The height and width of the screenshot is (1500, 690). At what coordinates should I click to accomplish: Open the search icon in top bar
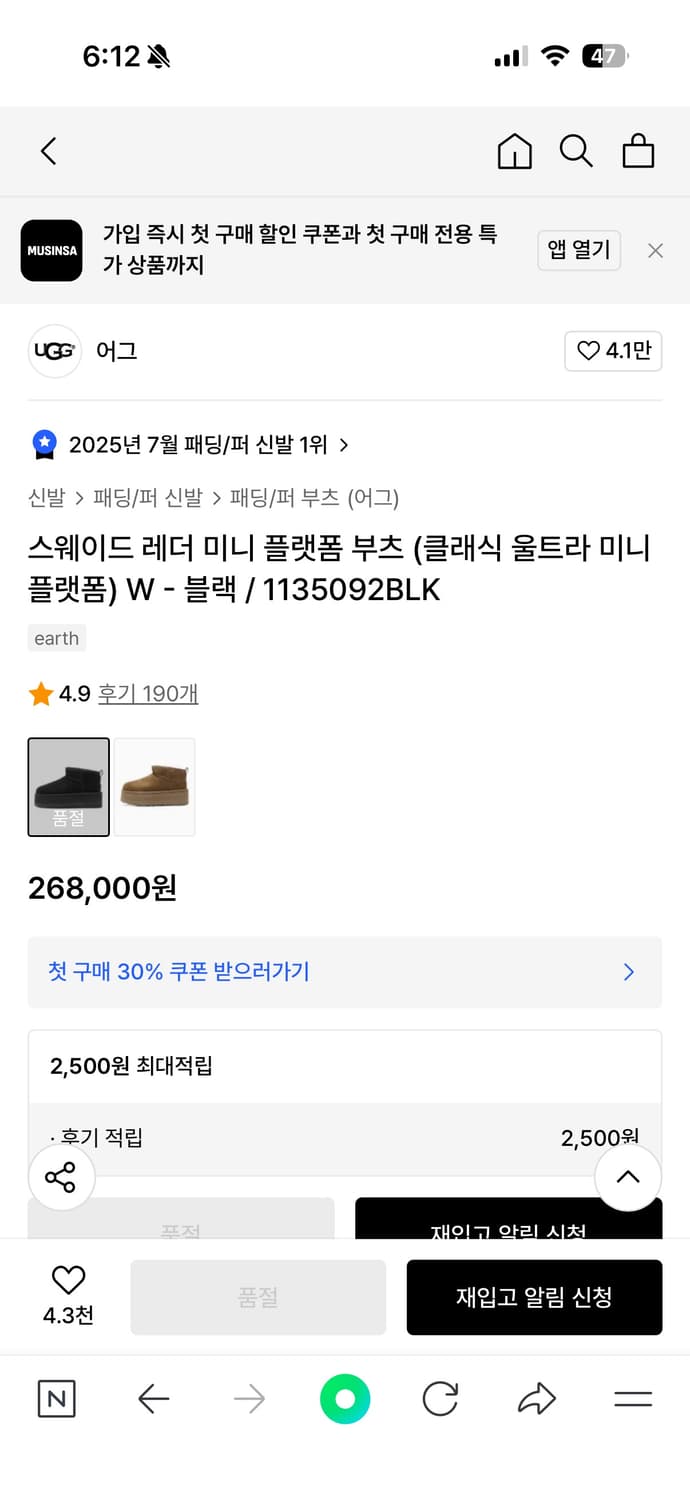coord(576,151)
